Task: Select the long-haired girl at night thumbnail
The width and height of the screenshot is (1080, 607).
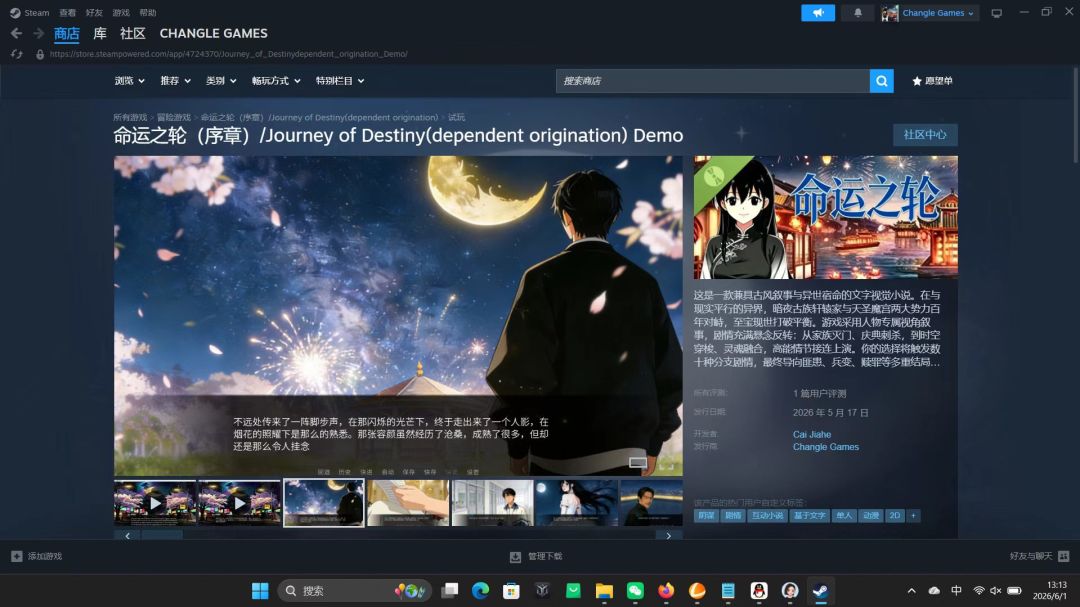Action: pyautogui.click(x=577, y=503)
